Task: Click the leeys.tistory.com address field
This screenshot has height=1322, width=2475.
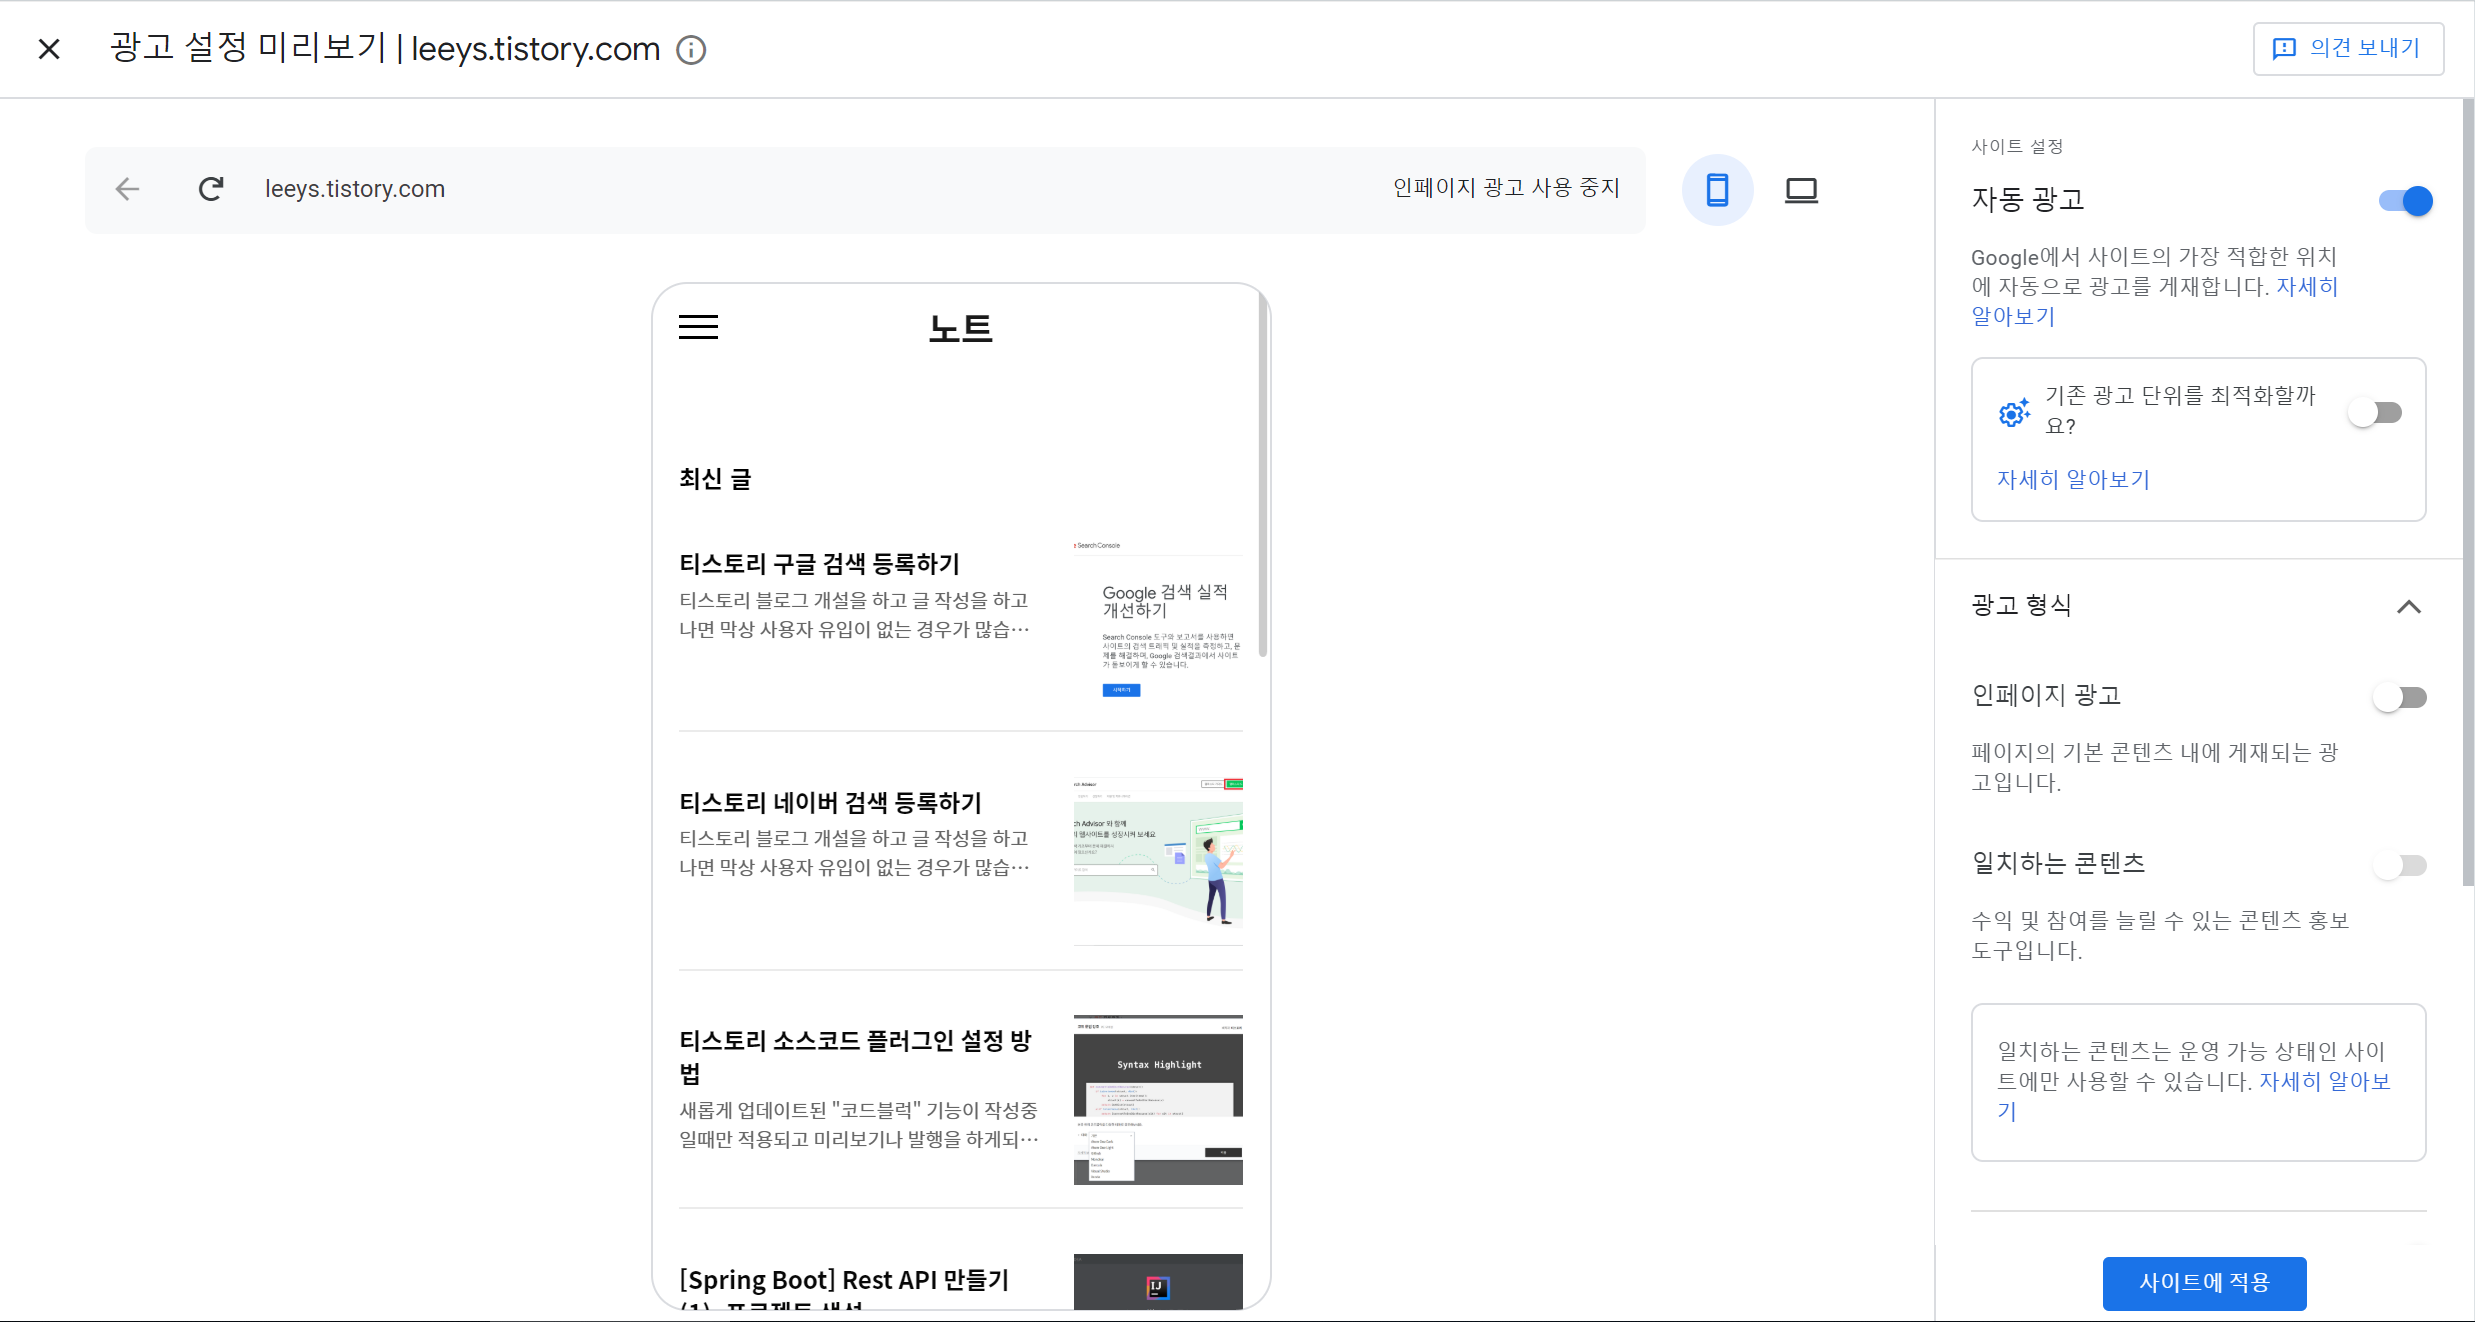Action: pyautogui.click(x=355, y=189)
